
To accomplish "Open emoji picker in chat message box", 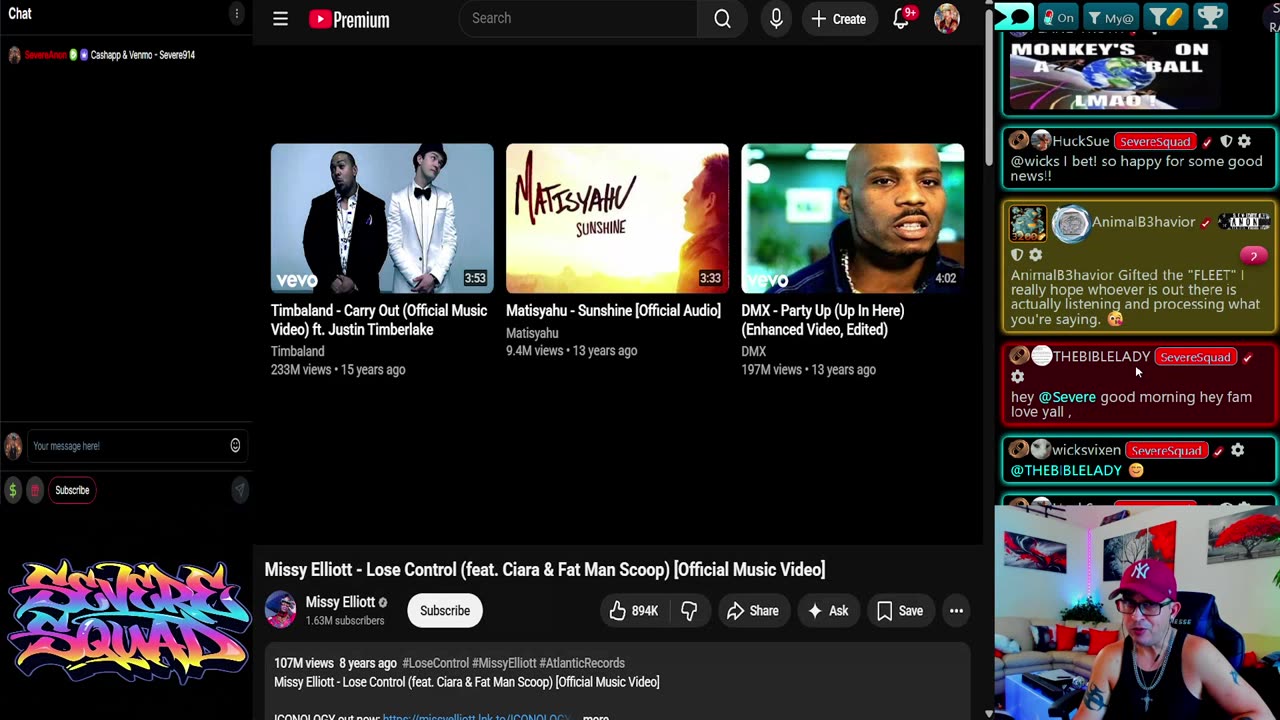I will click(x=235, y=446).
